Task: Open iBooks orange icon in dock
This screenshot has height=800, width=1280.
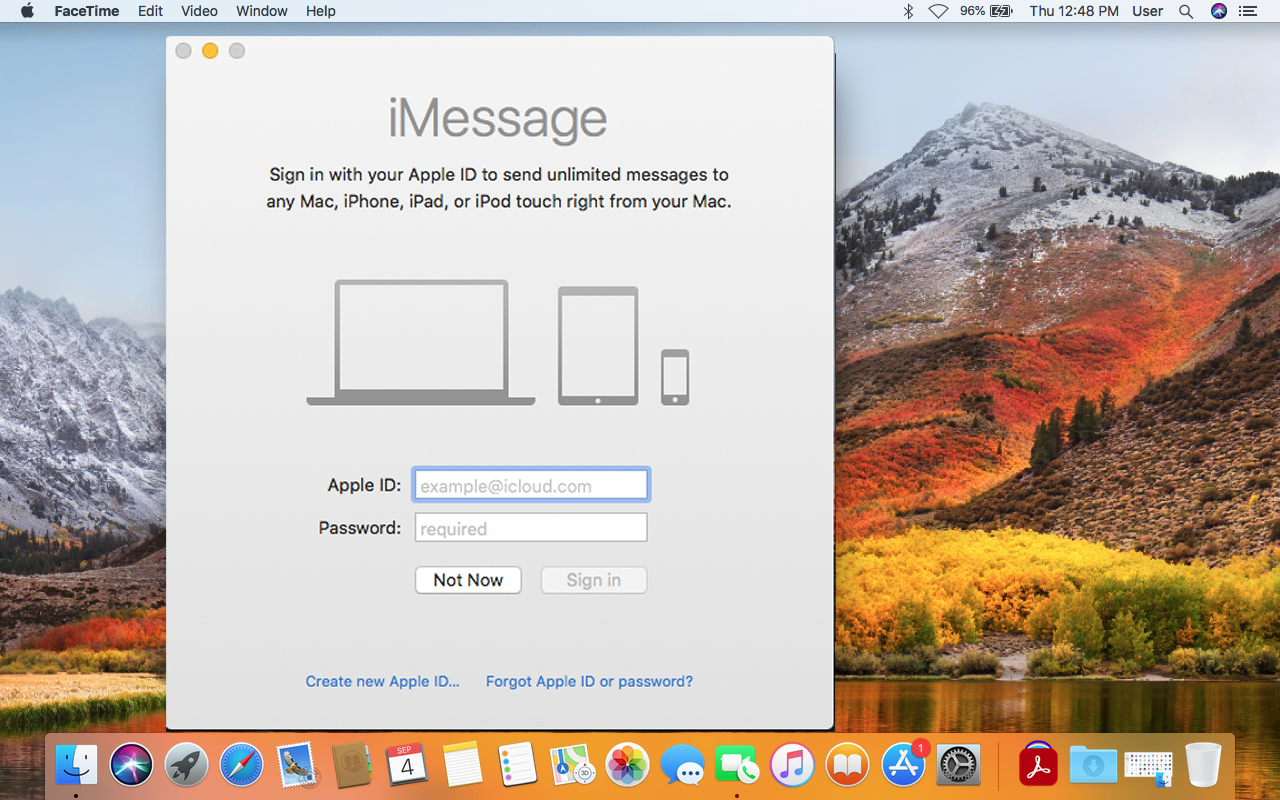Action: [848, 766]
